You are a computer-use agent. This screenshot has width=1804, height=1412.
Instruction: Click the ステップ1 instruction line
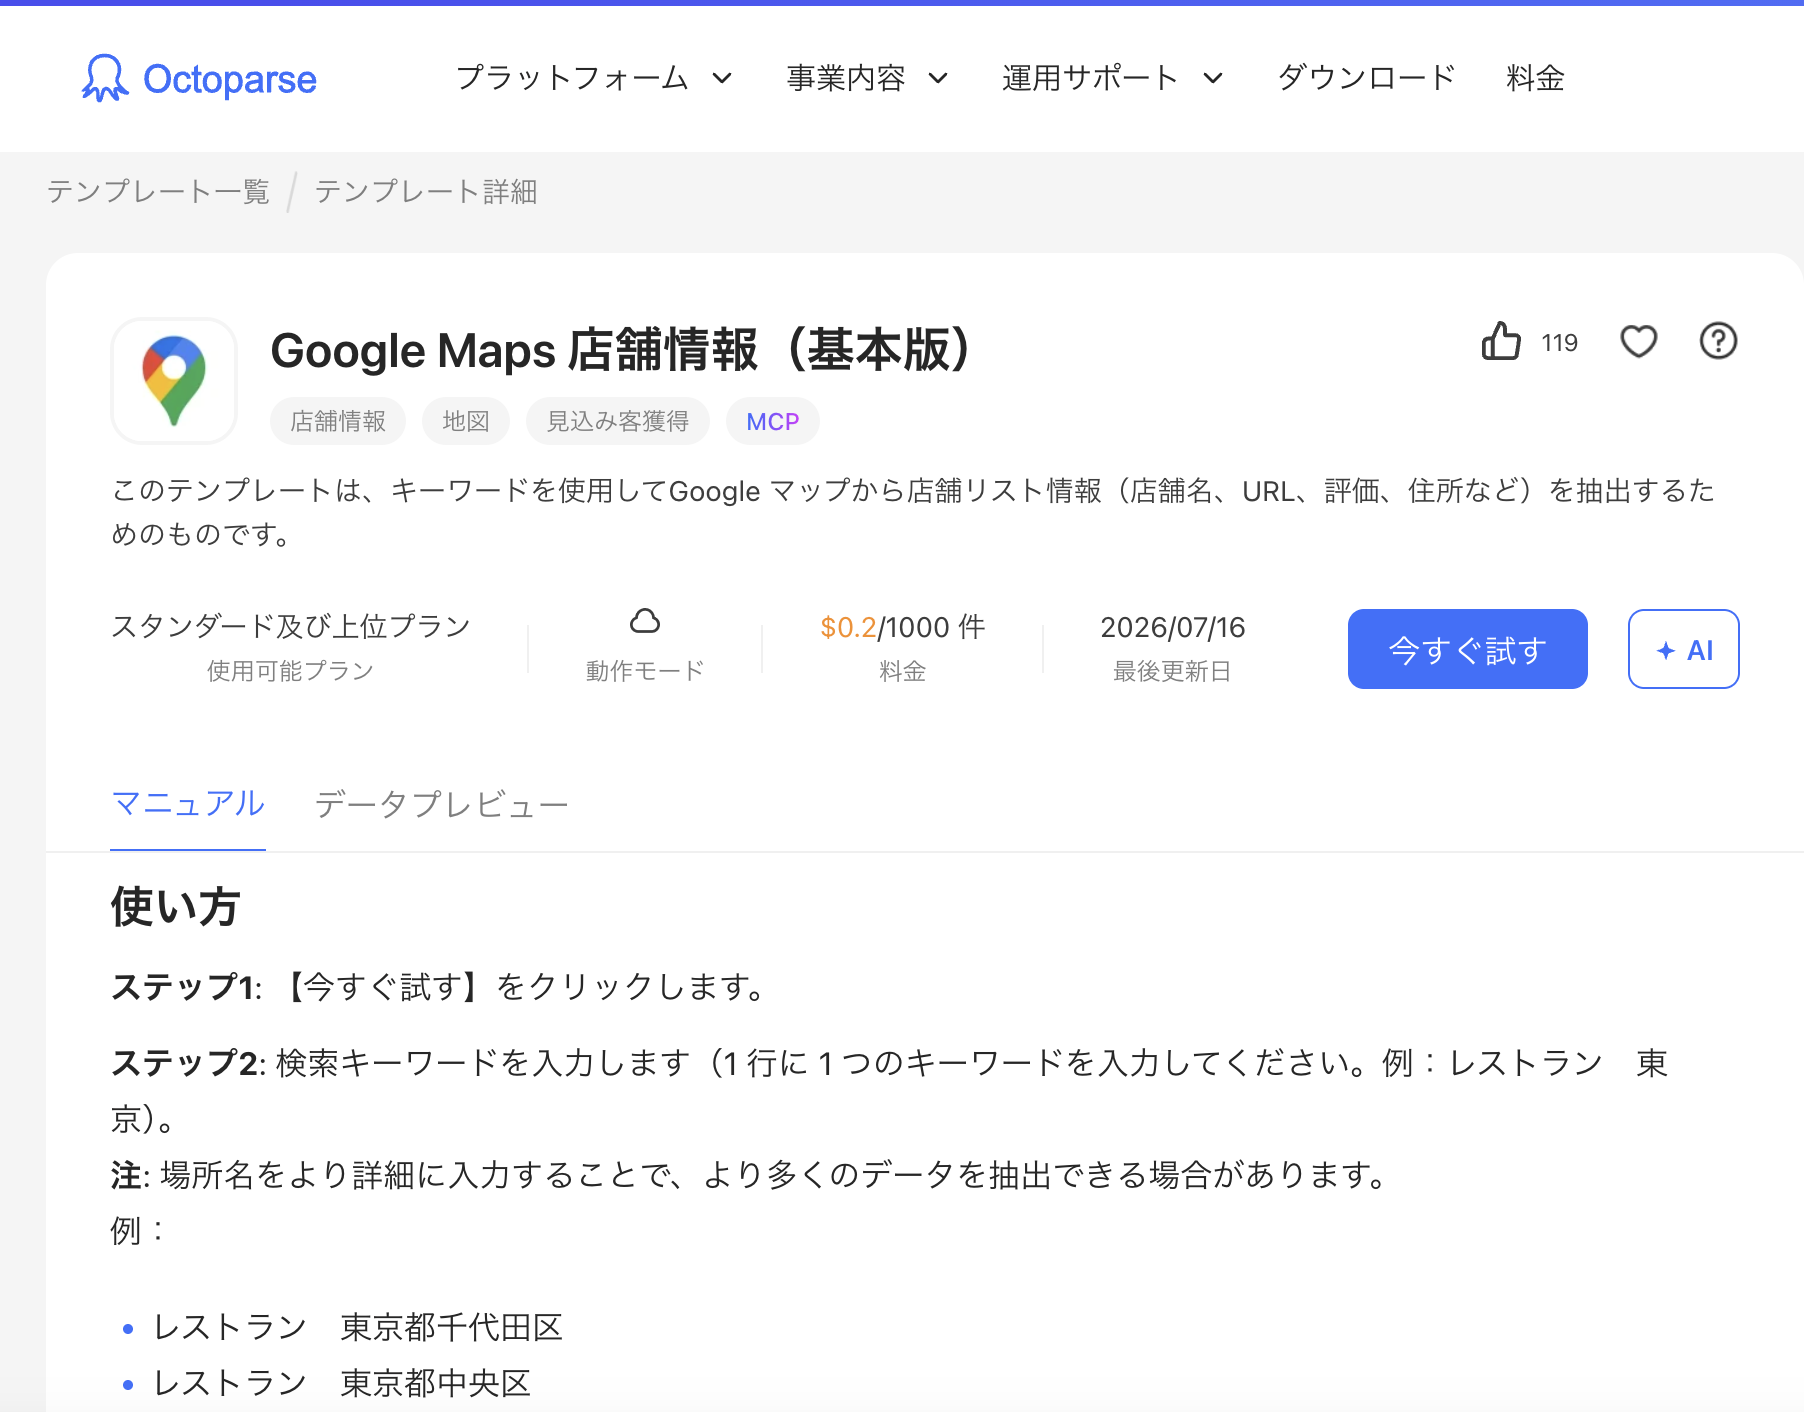click(439, 987)
